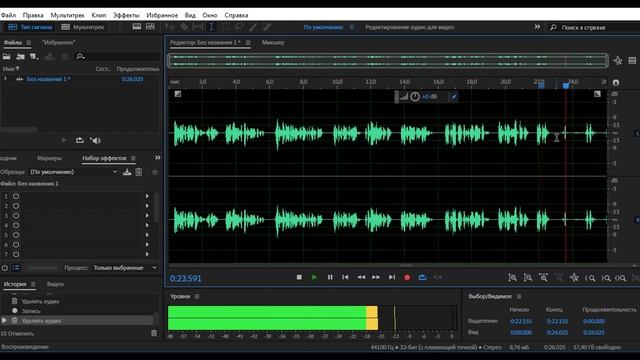
Task: Click the import file icon in Файлы panel
Action: tap(20, 56)
